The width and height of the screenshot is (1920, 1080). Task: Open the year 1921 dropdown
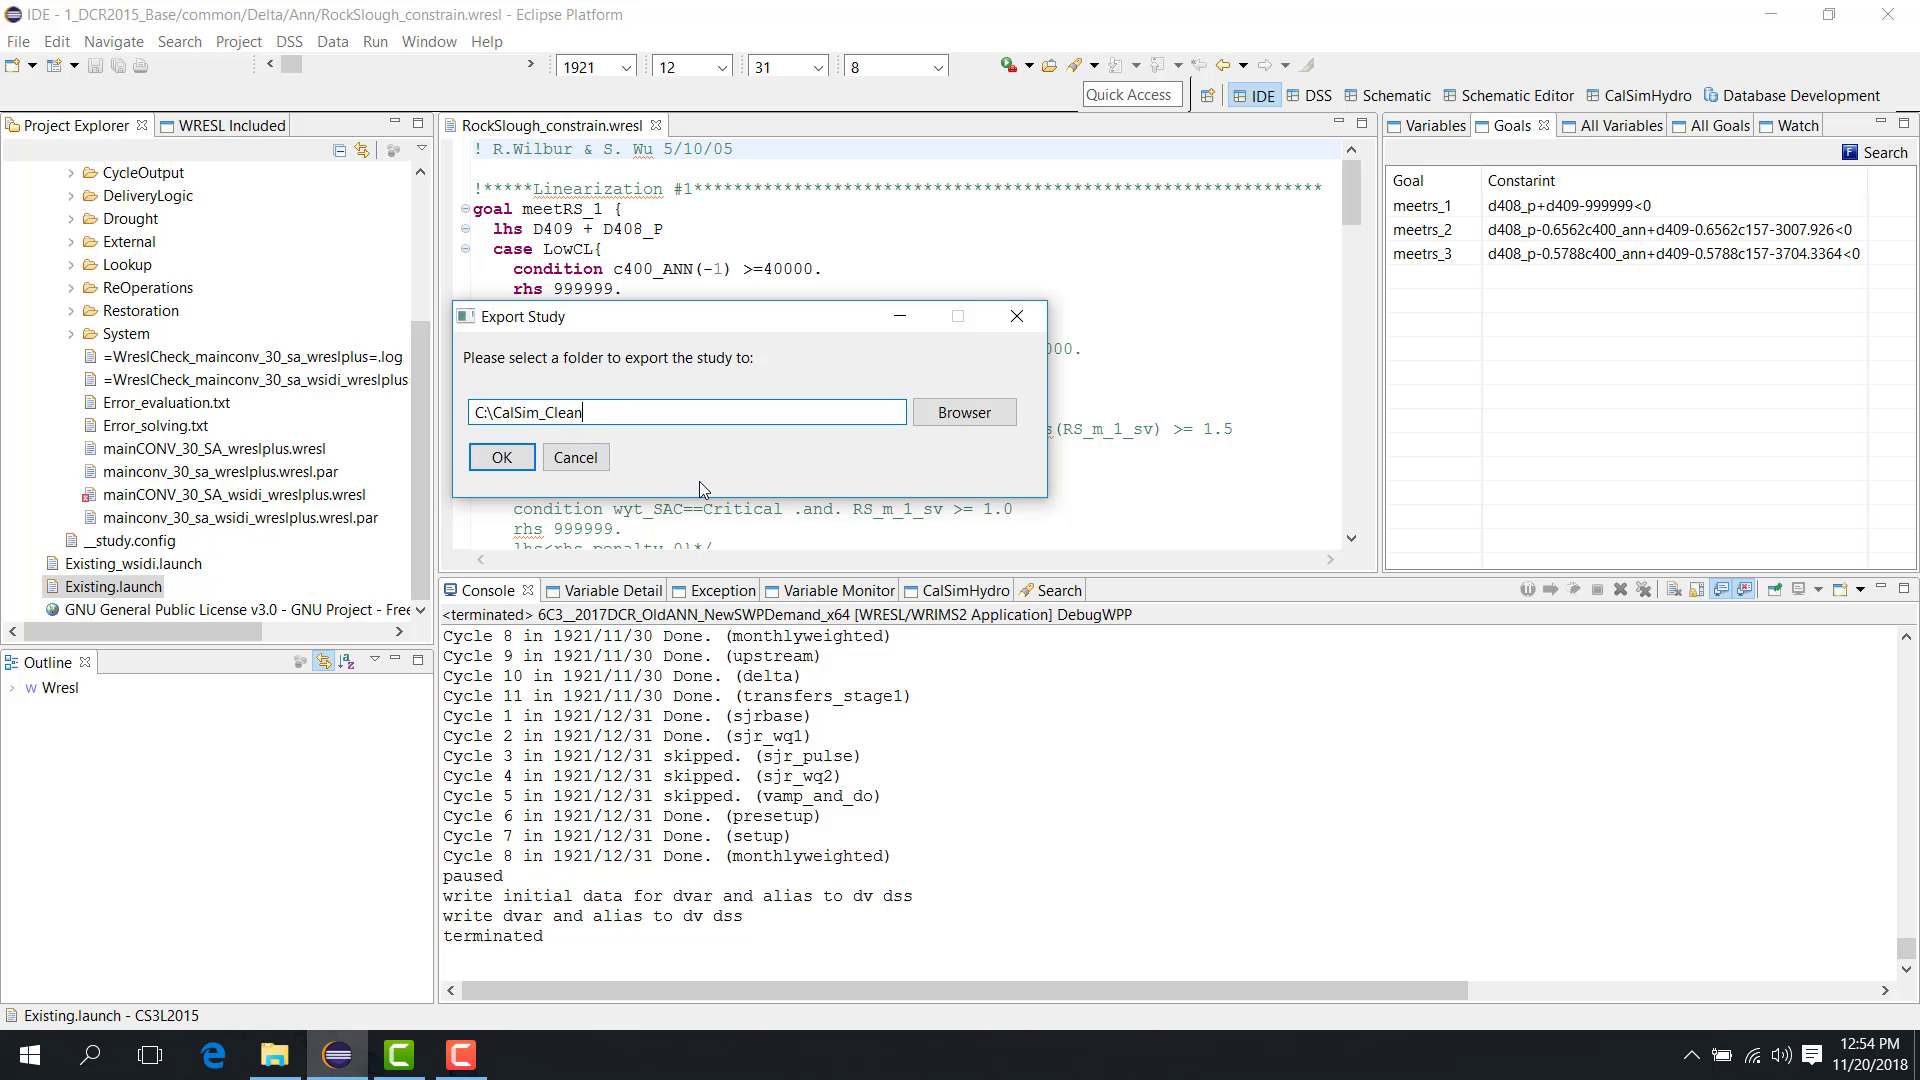click(x=626, y=68)
